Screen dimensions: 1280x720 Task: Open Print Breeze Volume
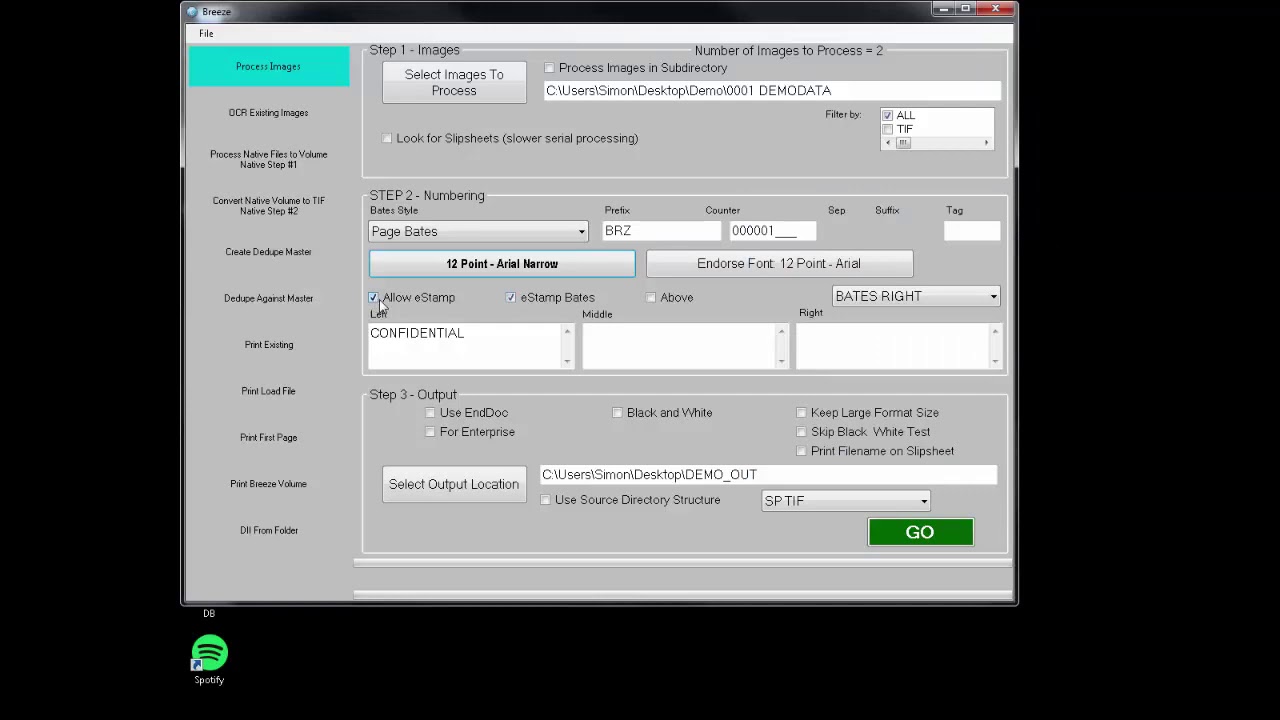click(x=269, y=484)
